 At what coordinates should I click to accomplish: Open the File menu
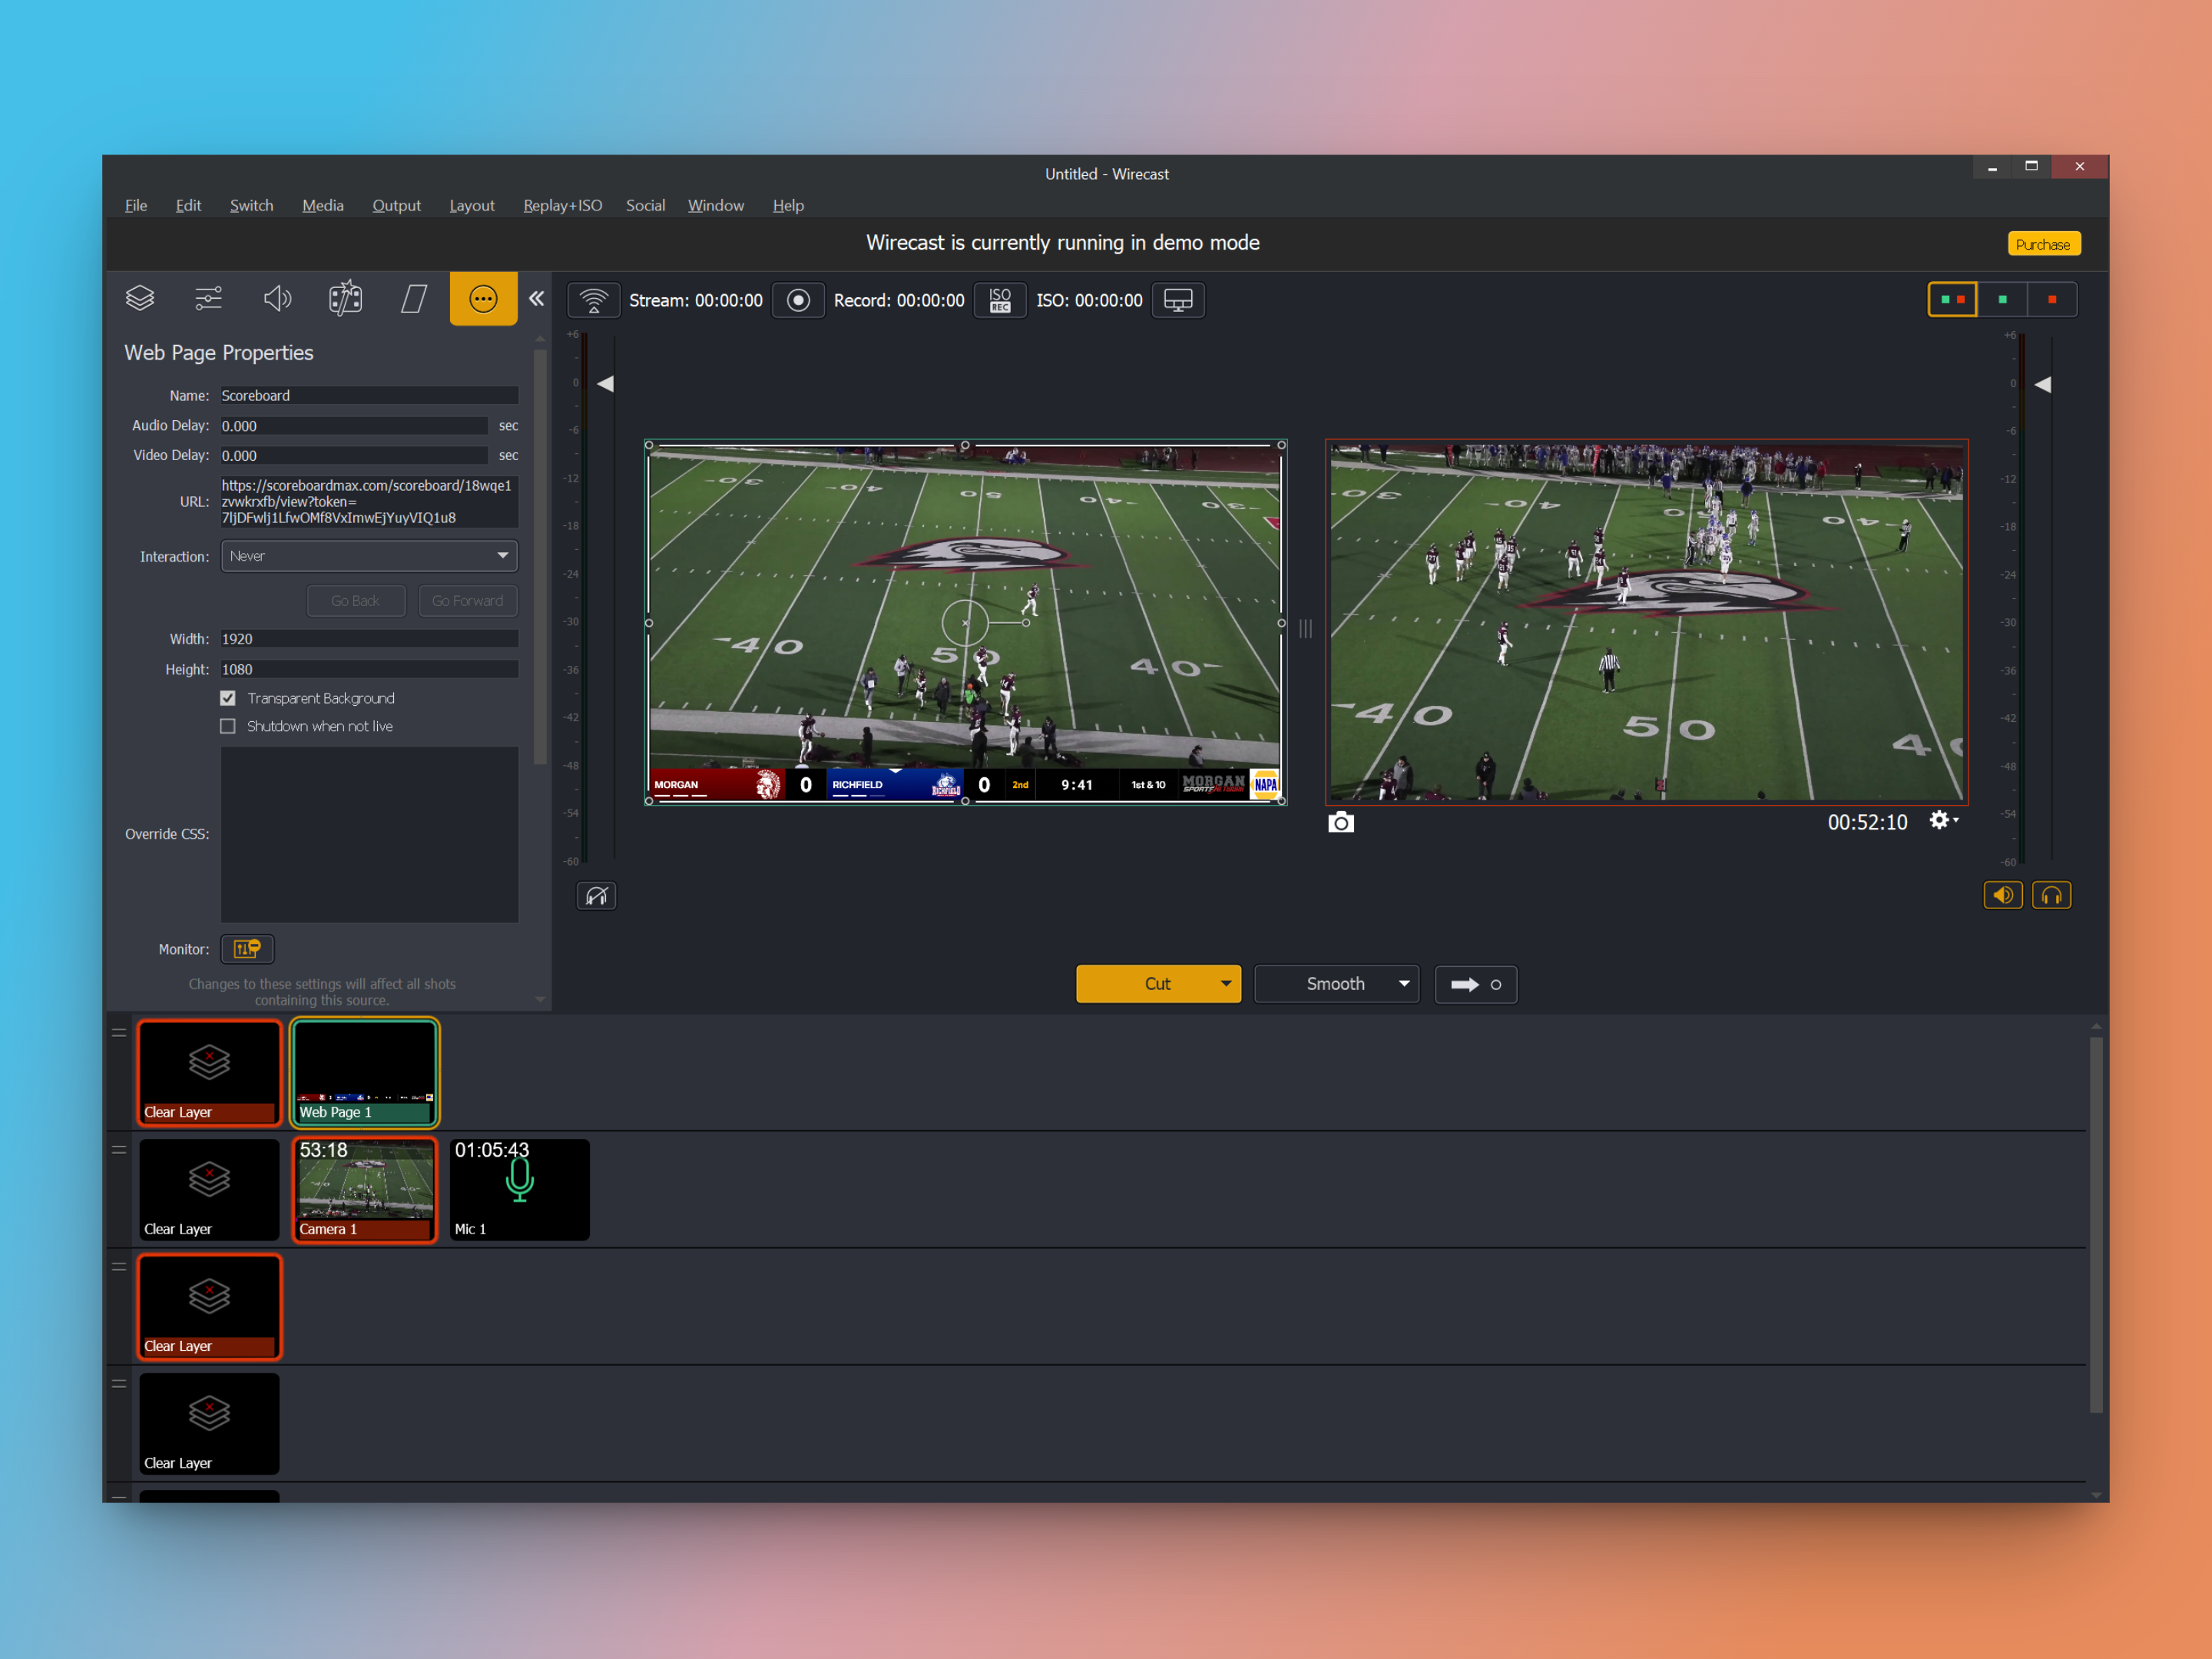(x=136, y=205)
